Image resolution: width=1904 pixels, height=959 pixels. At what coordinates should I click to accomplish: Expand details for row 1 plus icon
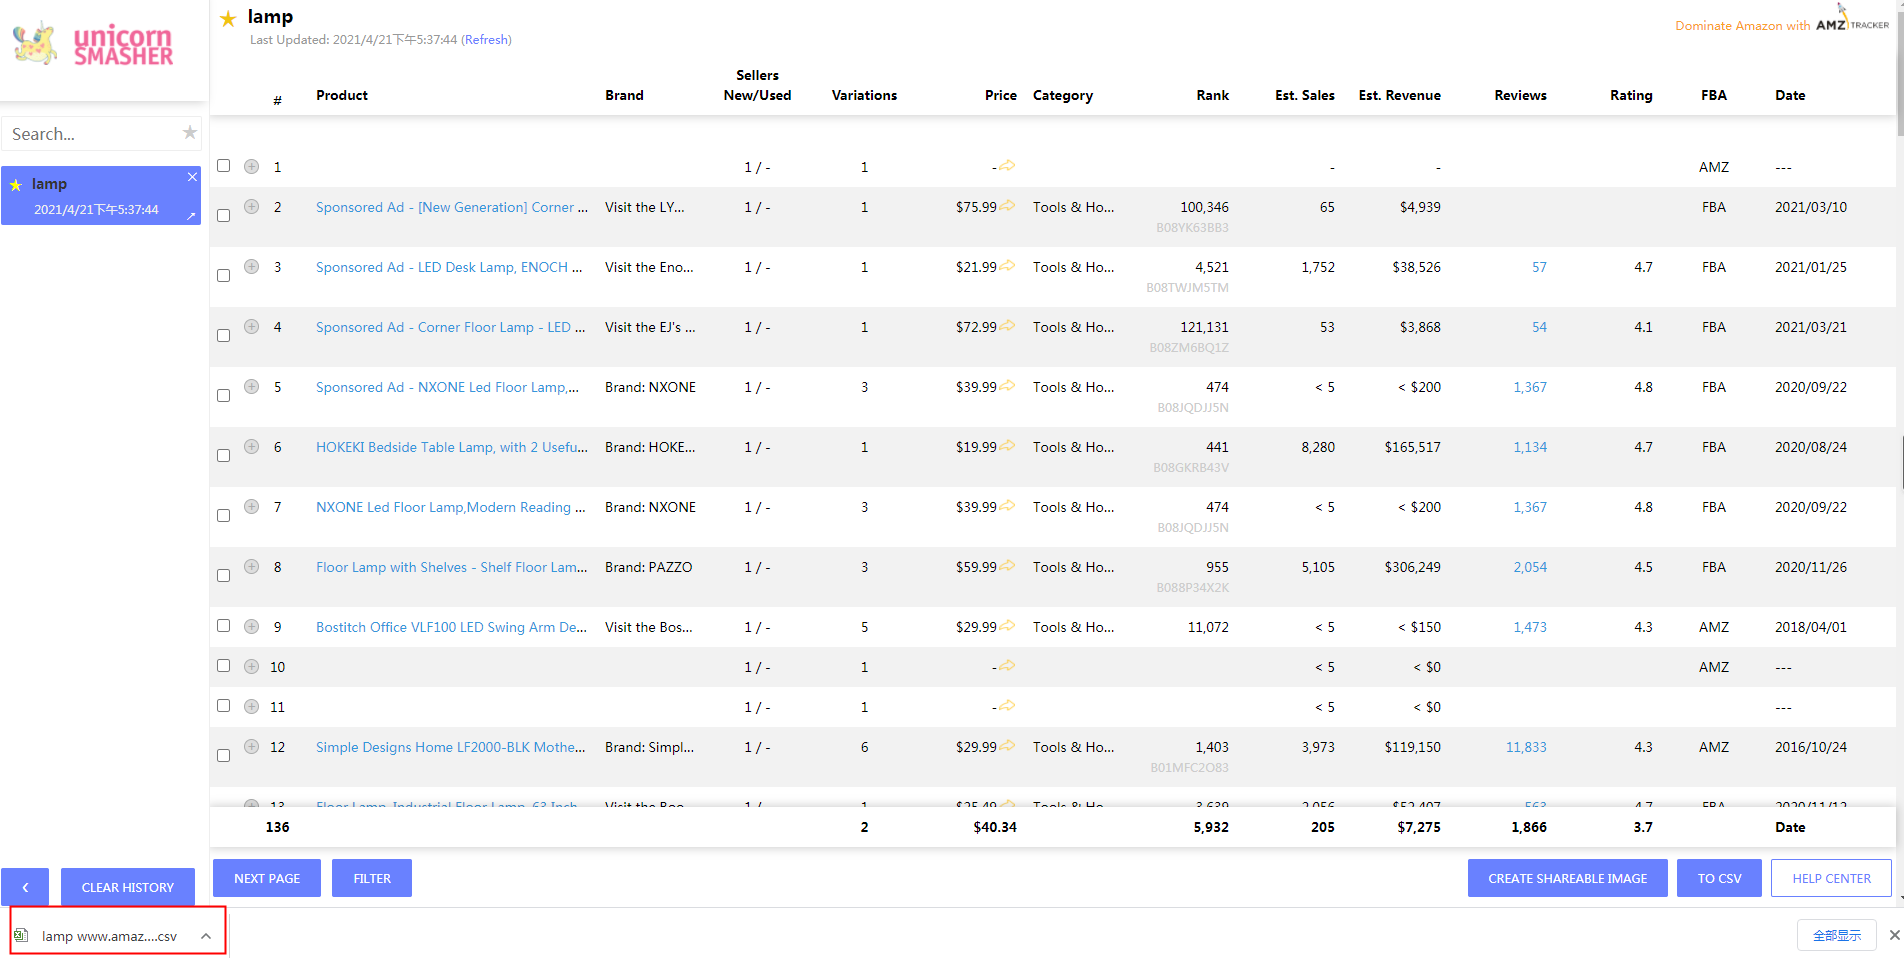click(x=252, y=167)
